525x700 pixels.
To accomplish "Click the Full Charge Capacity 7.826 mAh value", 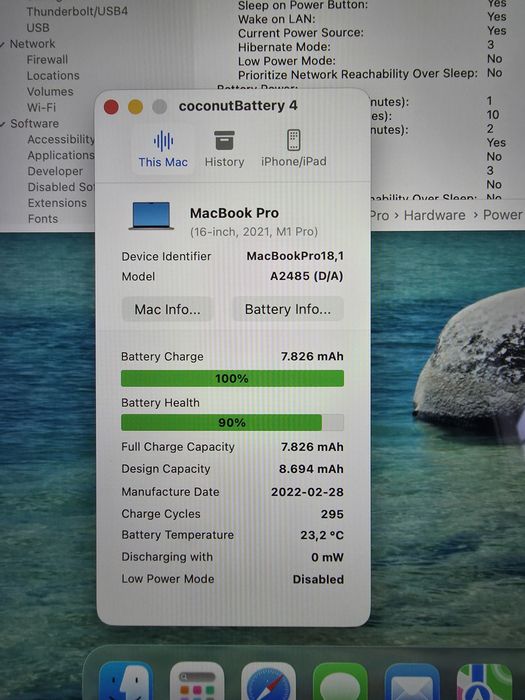I will click(312, 447).
